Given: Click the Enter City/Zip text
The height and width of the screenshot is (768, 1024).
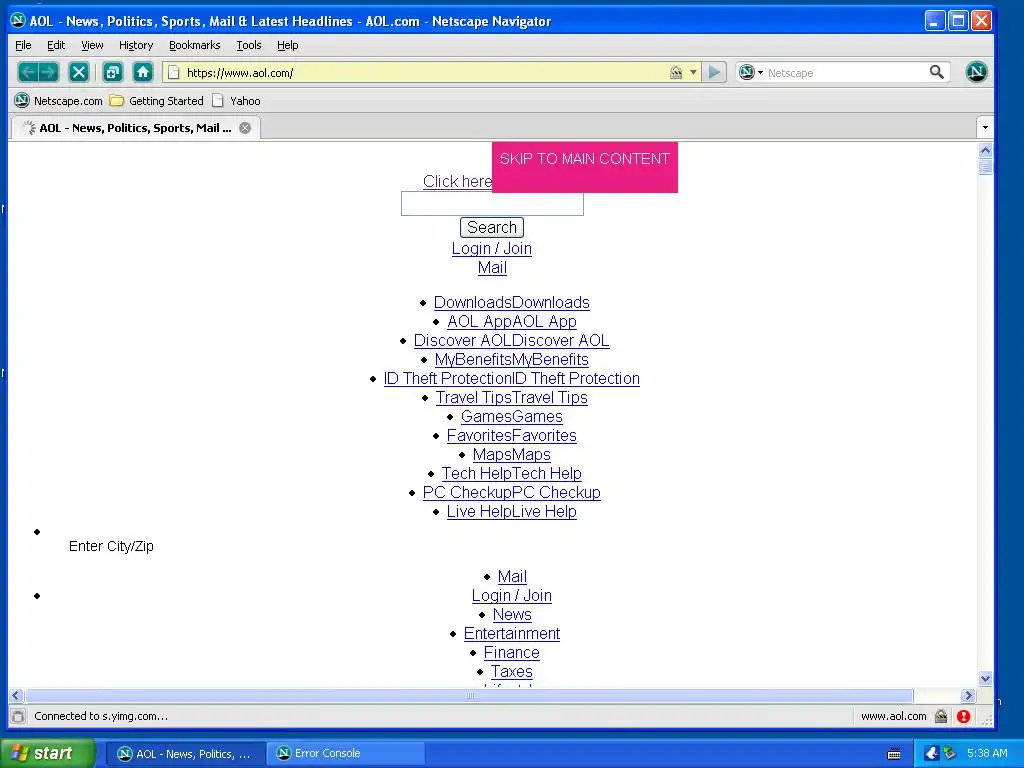Looking at the screenshot, I should coord(111,546).
